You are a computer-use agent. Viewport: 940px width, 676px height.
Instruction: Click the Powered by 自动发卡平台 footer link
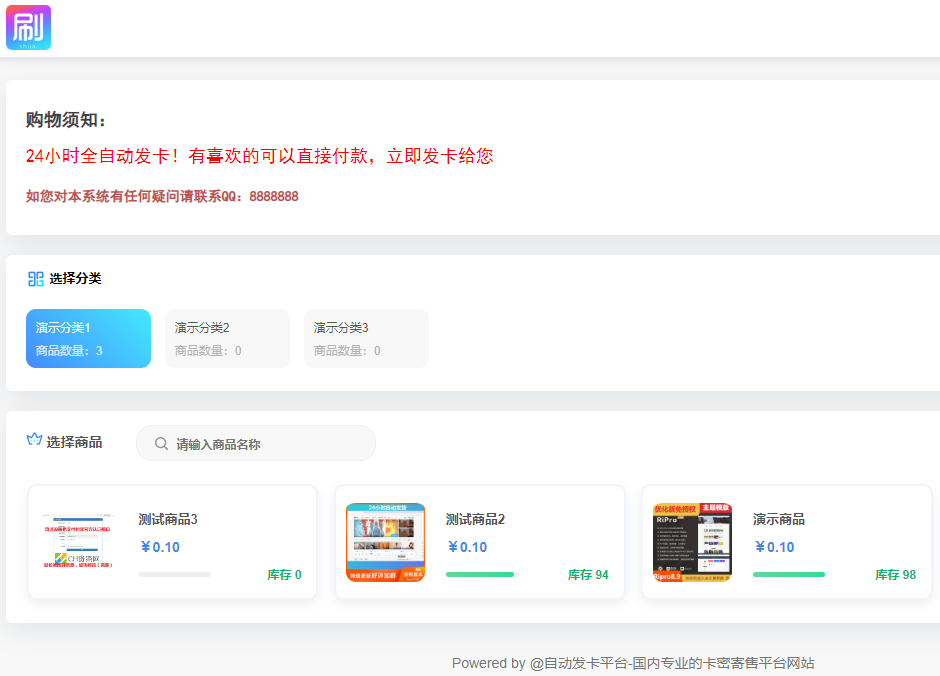(x=633, y=663)
